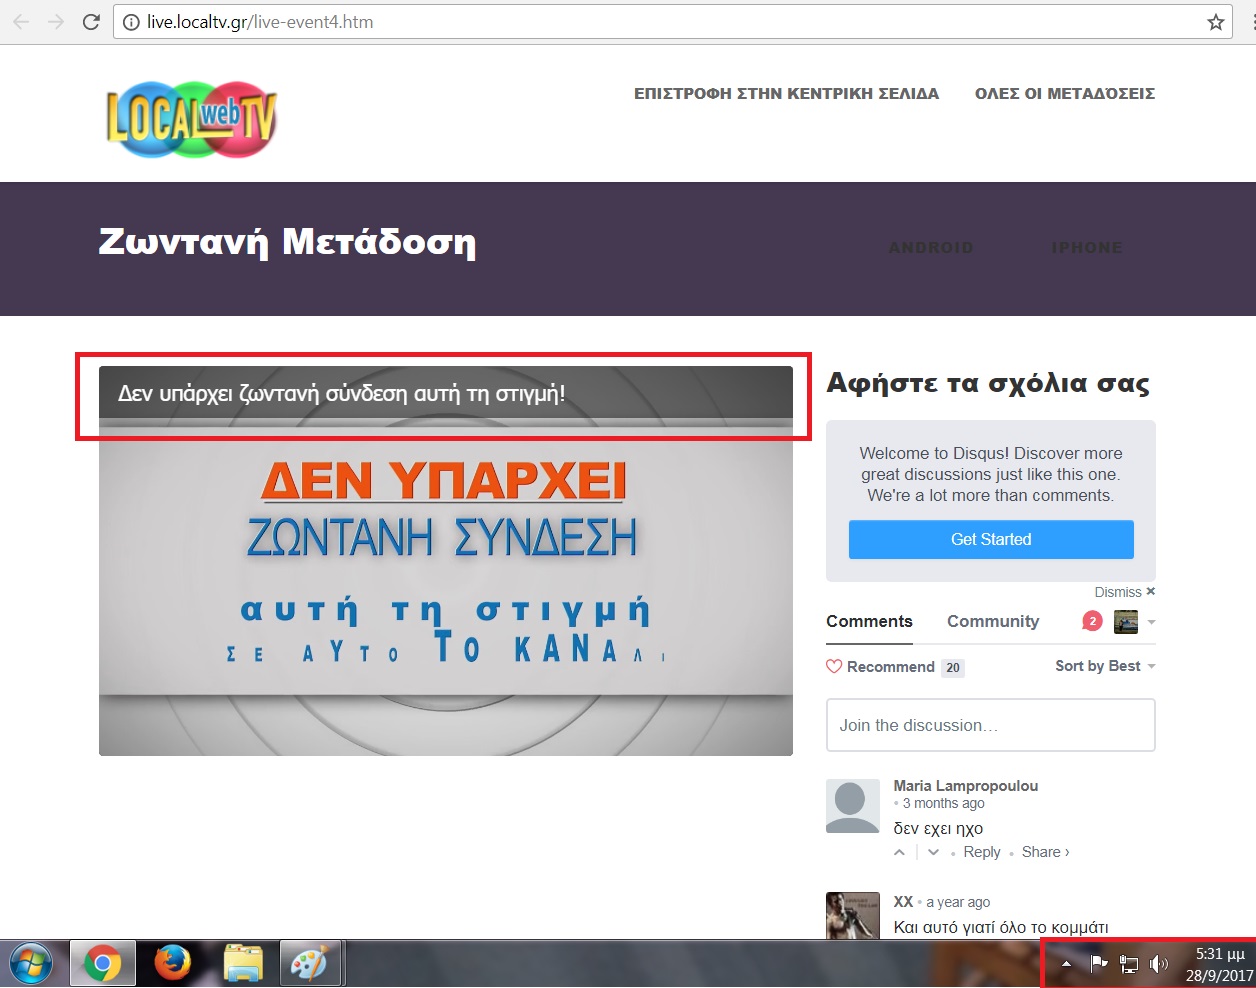Click the Recommend heart icon
Viewport: 1256px width, 988px height.
click(834, 666)
